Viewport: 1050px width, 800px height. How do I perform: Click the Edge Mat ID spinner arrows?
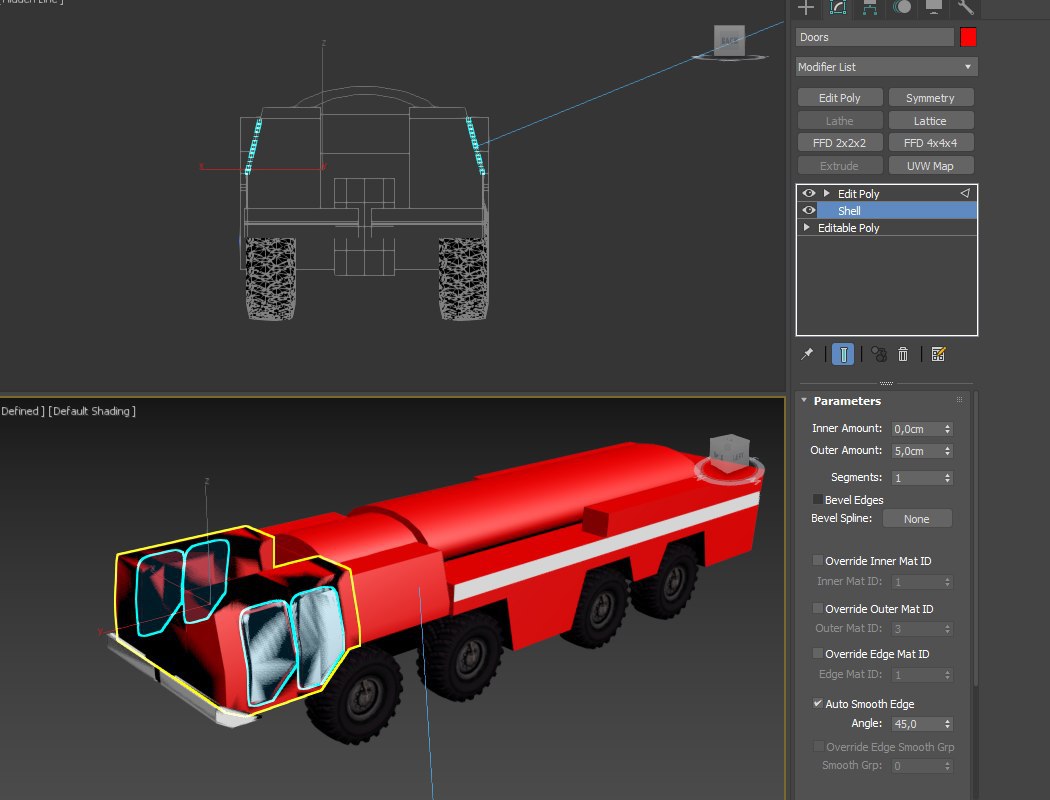click(x=948, y=675)
